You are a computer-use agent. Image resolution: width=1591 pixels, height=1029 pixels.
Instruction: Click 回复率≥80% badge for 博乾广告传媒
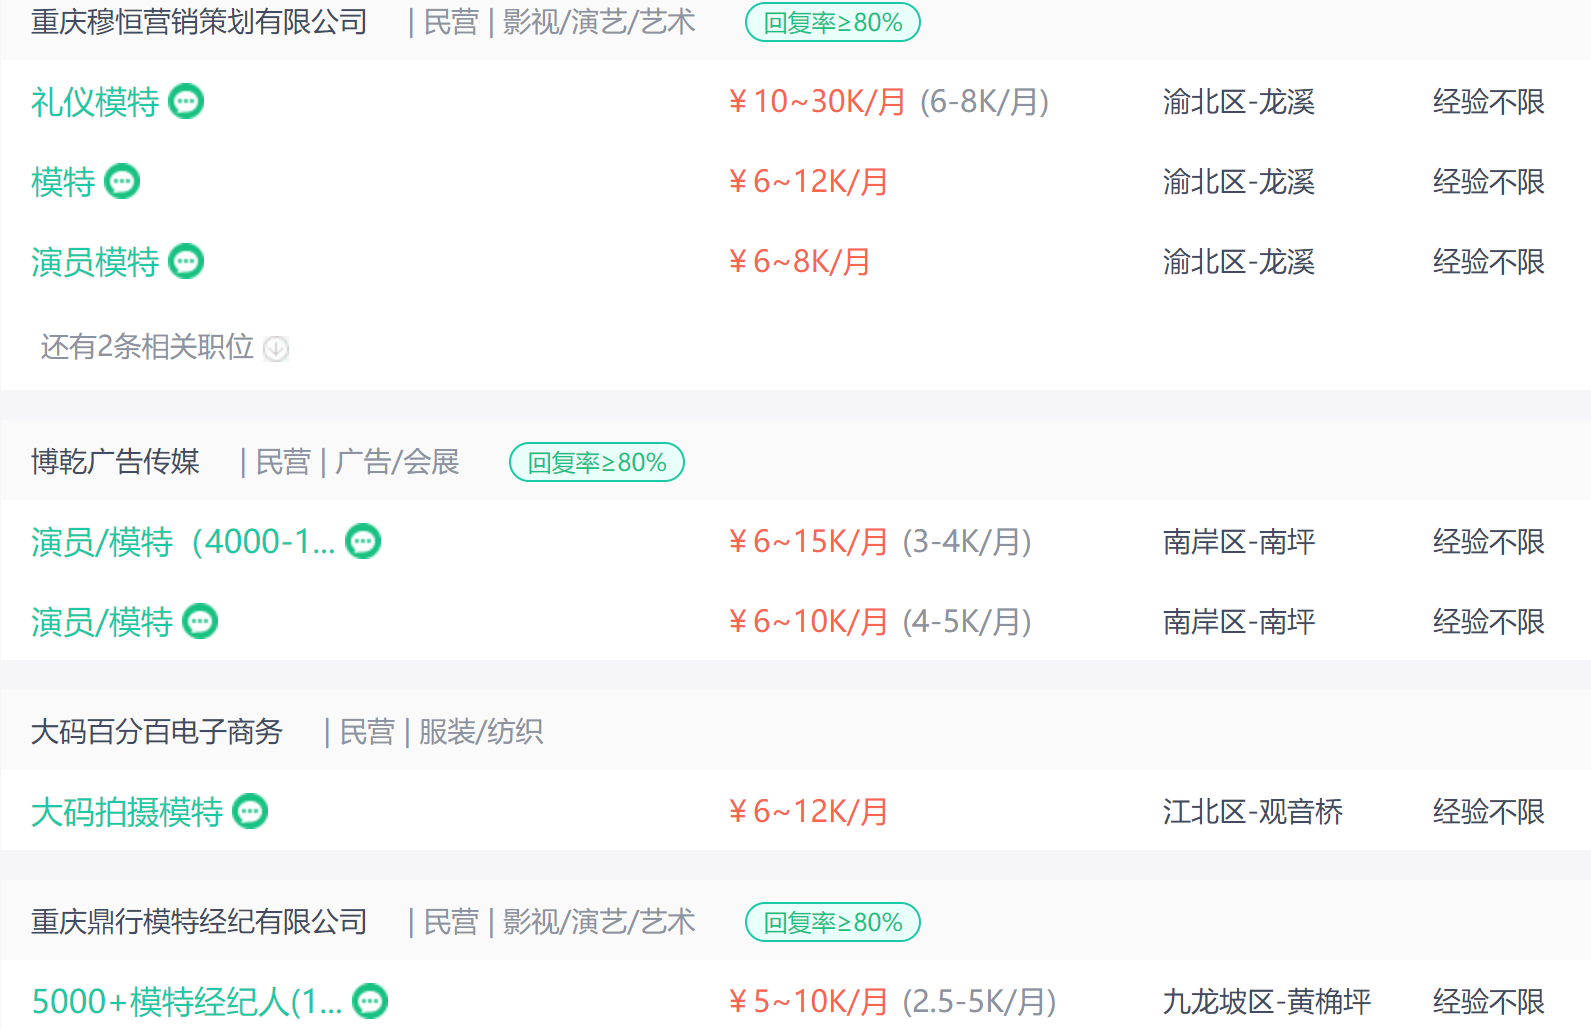(597, 462)
